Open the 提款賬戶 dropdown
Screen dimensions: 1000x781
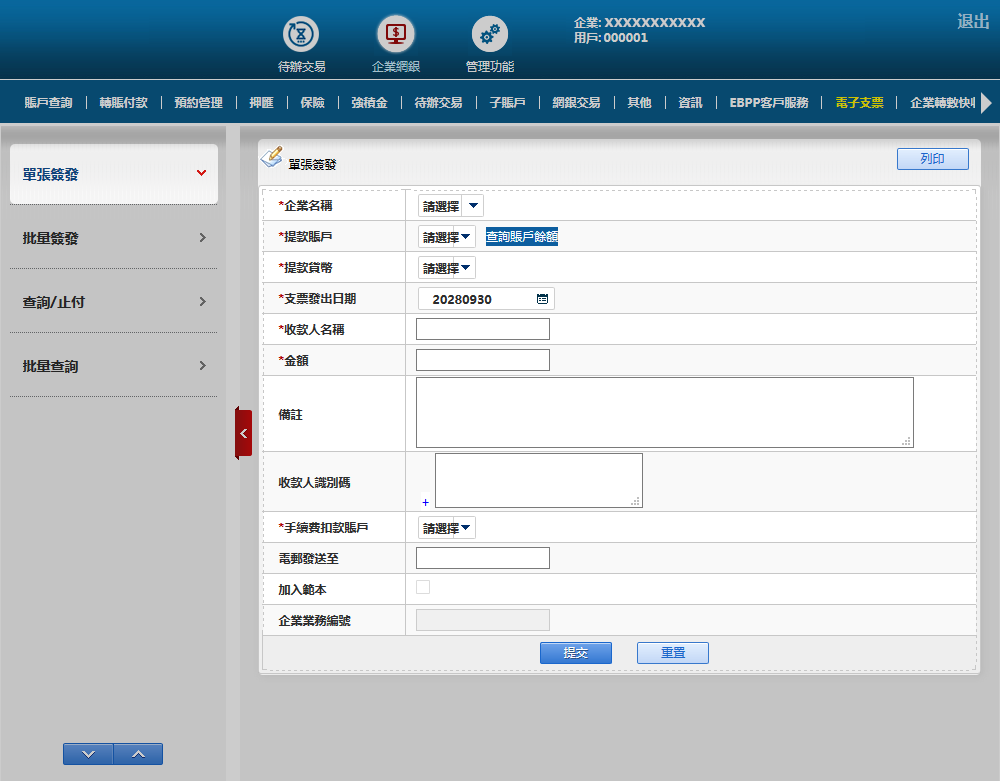(446, 237)
